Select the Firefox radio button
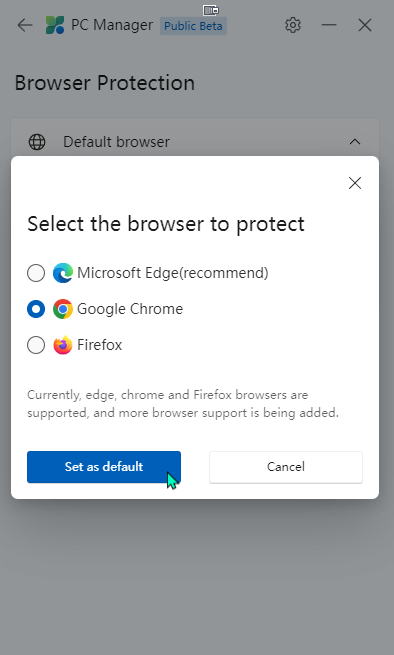Viewport: 394px width, 655px height. [36, 345]
